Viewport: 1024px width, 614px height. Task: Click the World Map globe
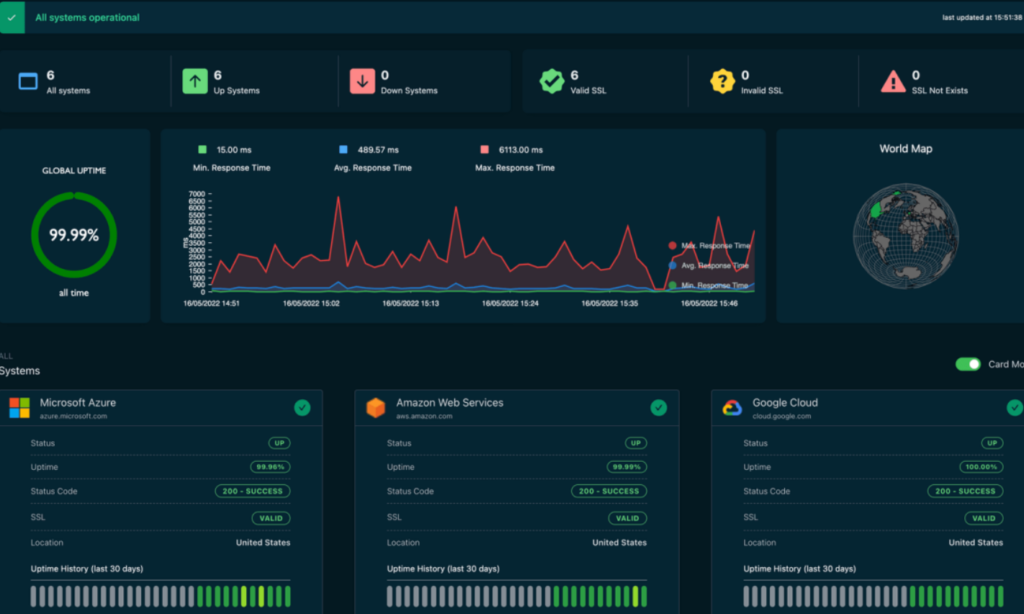[x=905, y=235]
